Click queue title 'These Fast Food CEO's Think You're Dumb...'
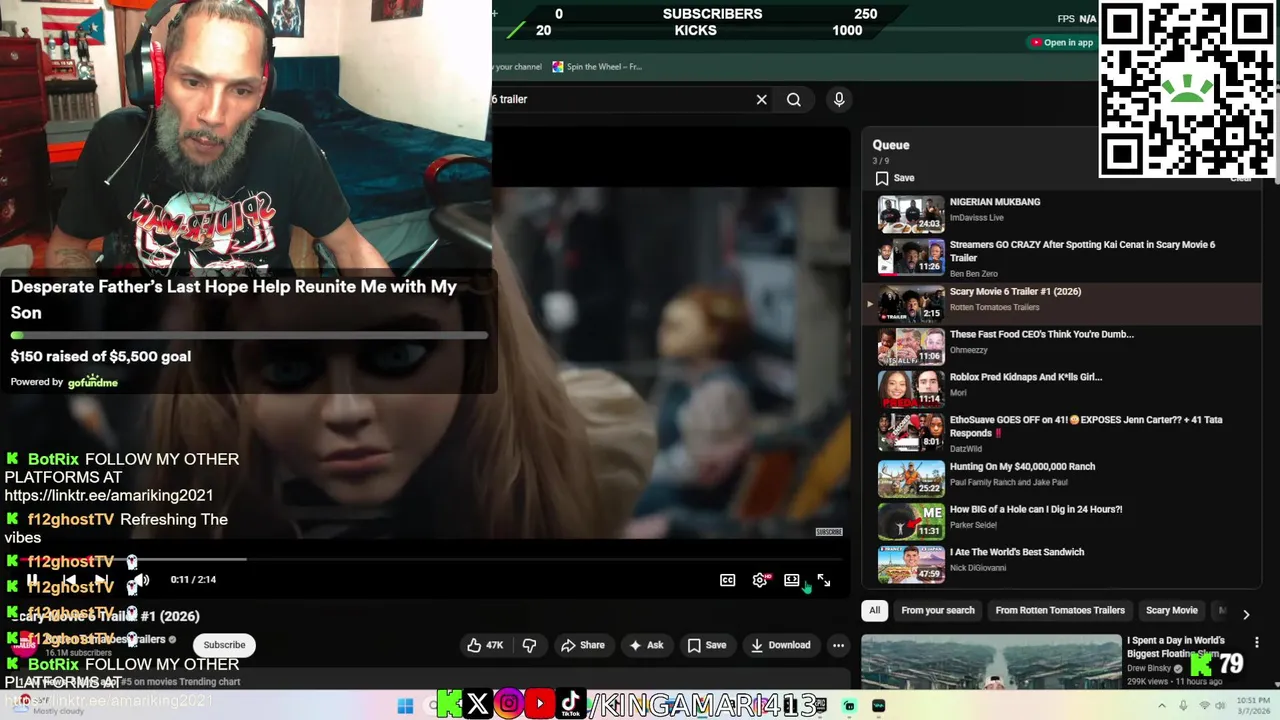Image resolution: width=1280 pixels, height=720 pixels. pos(1041,334)
